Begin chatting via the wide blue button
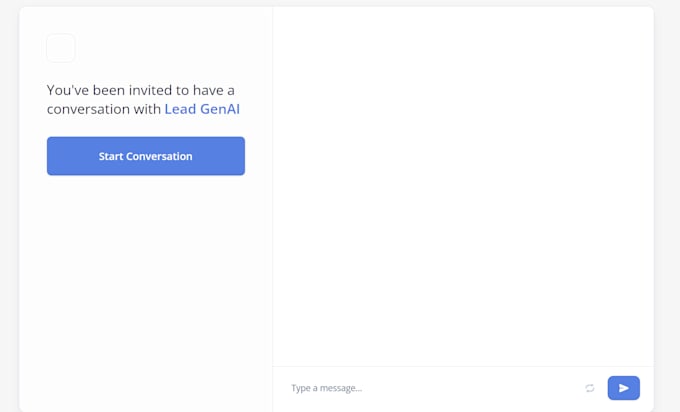 pyautogui.click(x=145, y=156)
